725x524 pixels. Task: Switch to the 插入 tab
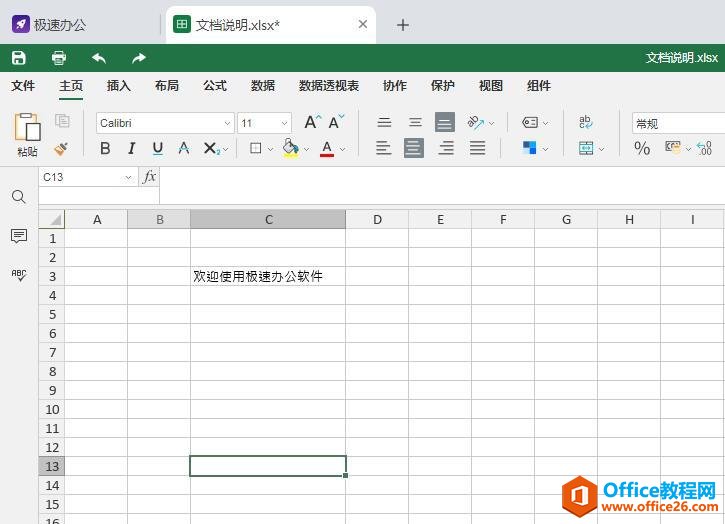[118, 86]
